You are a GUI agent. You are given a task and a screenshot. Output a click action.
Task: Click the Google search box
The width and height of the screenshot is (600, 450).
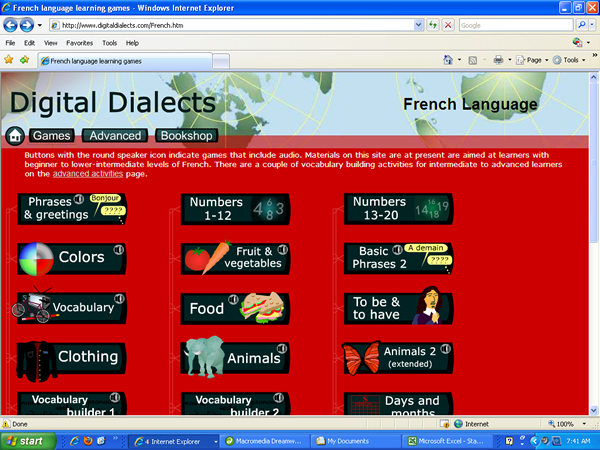[x=516, y=25]
